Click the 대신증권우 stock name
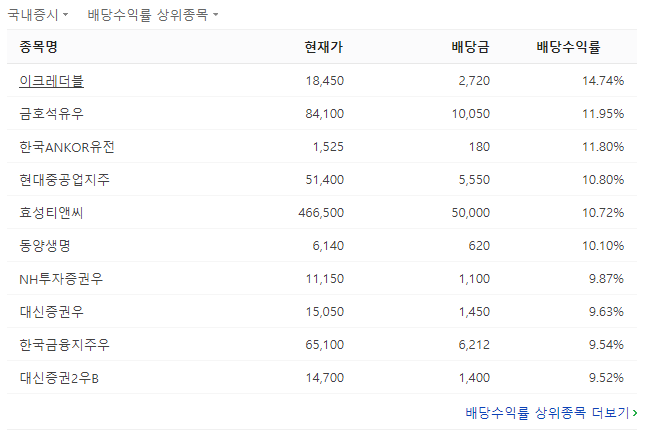Viewport: 650px width, 430px height. coord(52,312)
